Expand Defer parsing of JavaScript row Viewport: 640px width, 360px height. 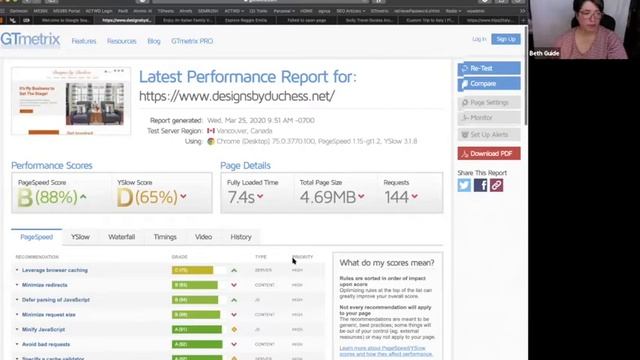56,300
